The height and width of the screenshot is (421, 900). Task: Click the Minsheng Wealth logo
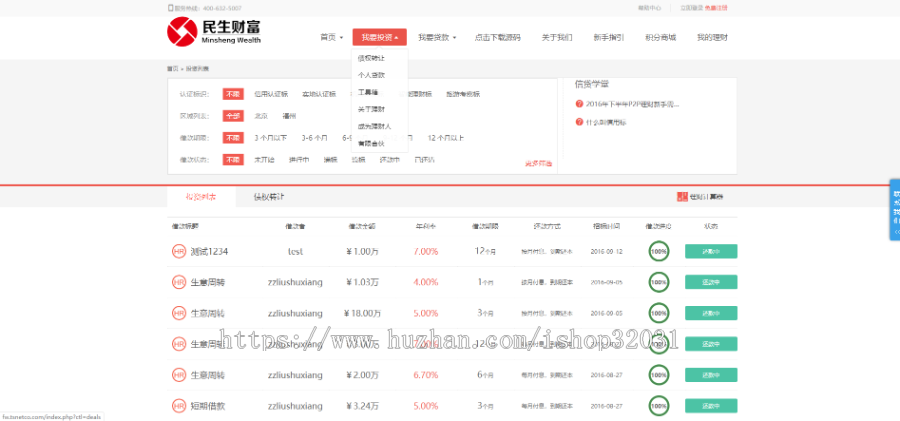[x=214, y=32]
